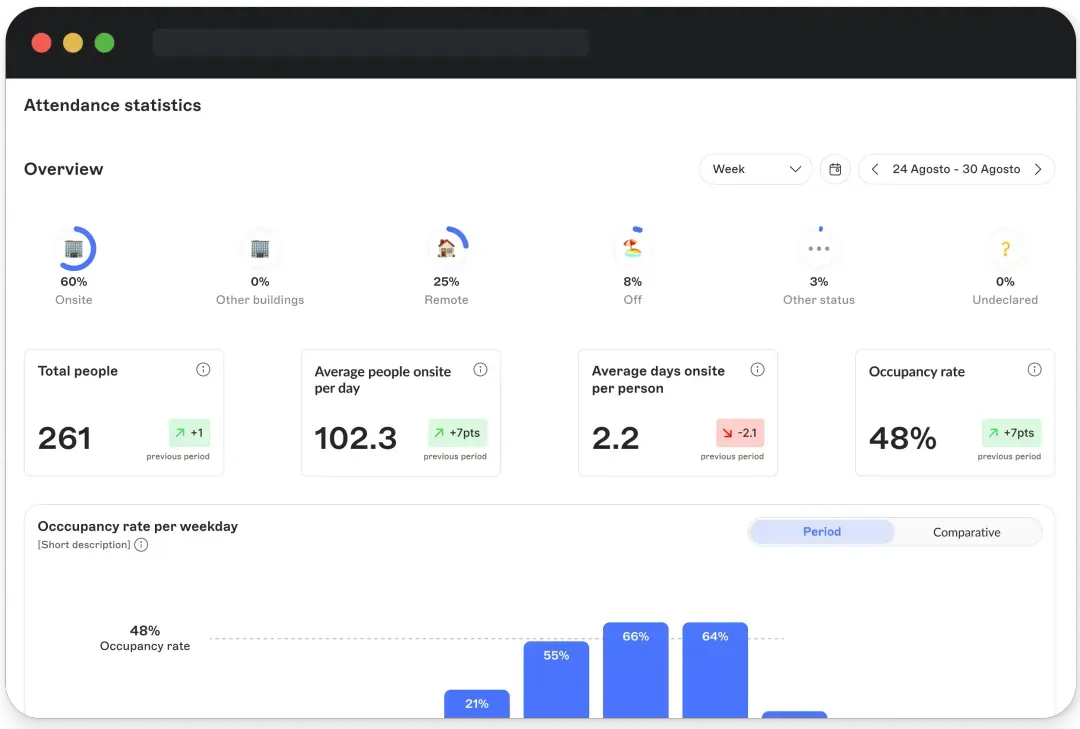Click the Other status three-dots icon

[819, 249]
